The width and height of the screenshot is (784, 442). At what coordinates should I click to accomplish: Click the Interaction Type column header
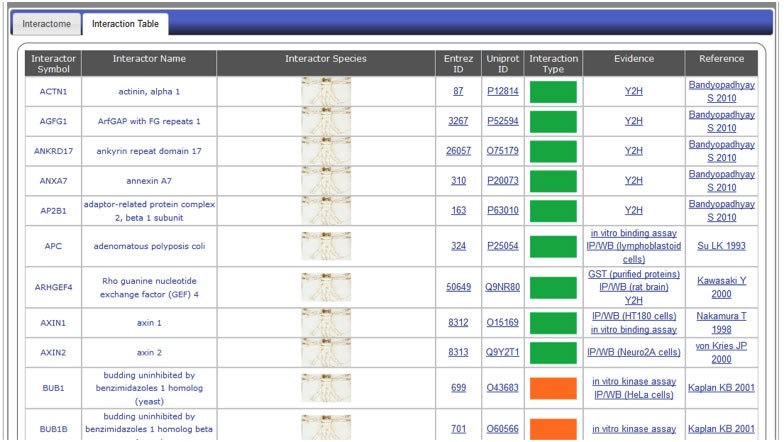(553, 64)
